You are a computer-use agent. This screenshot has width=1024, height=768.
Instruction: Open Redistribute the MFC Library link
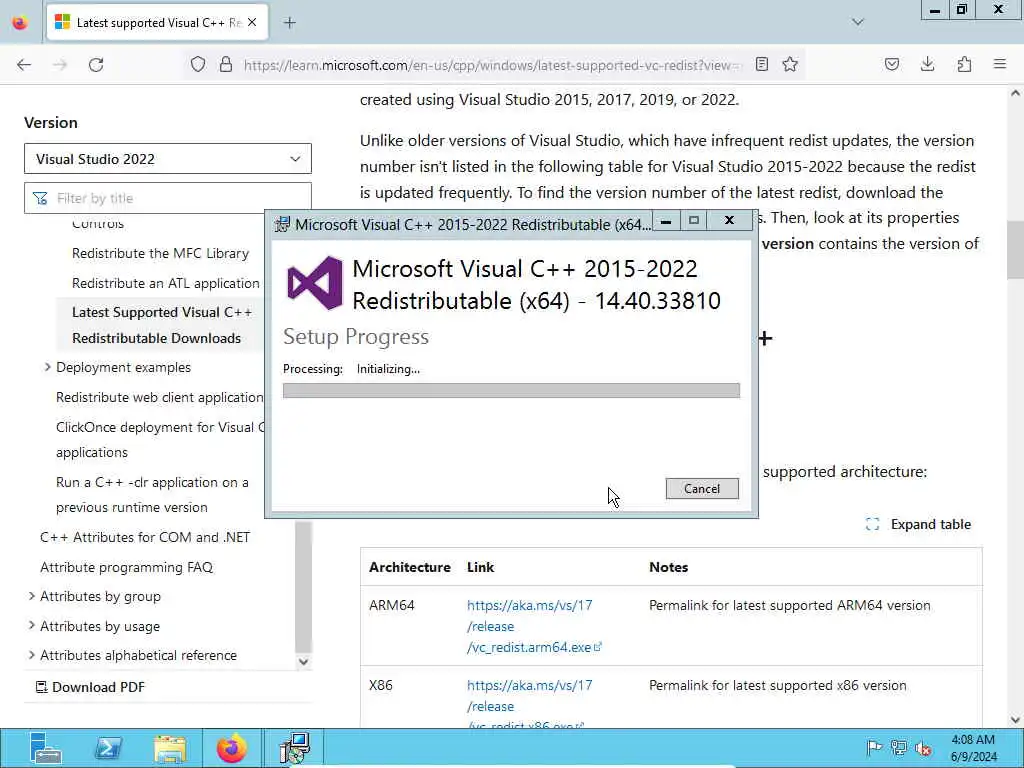coord(160,253)
